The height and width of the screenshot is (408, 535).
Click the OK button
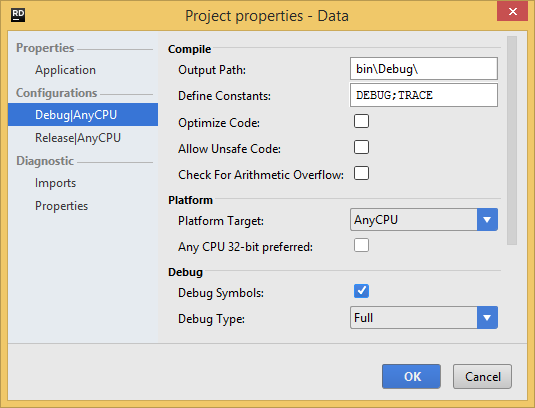pyautogui.click(x=411, y=376)
